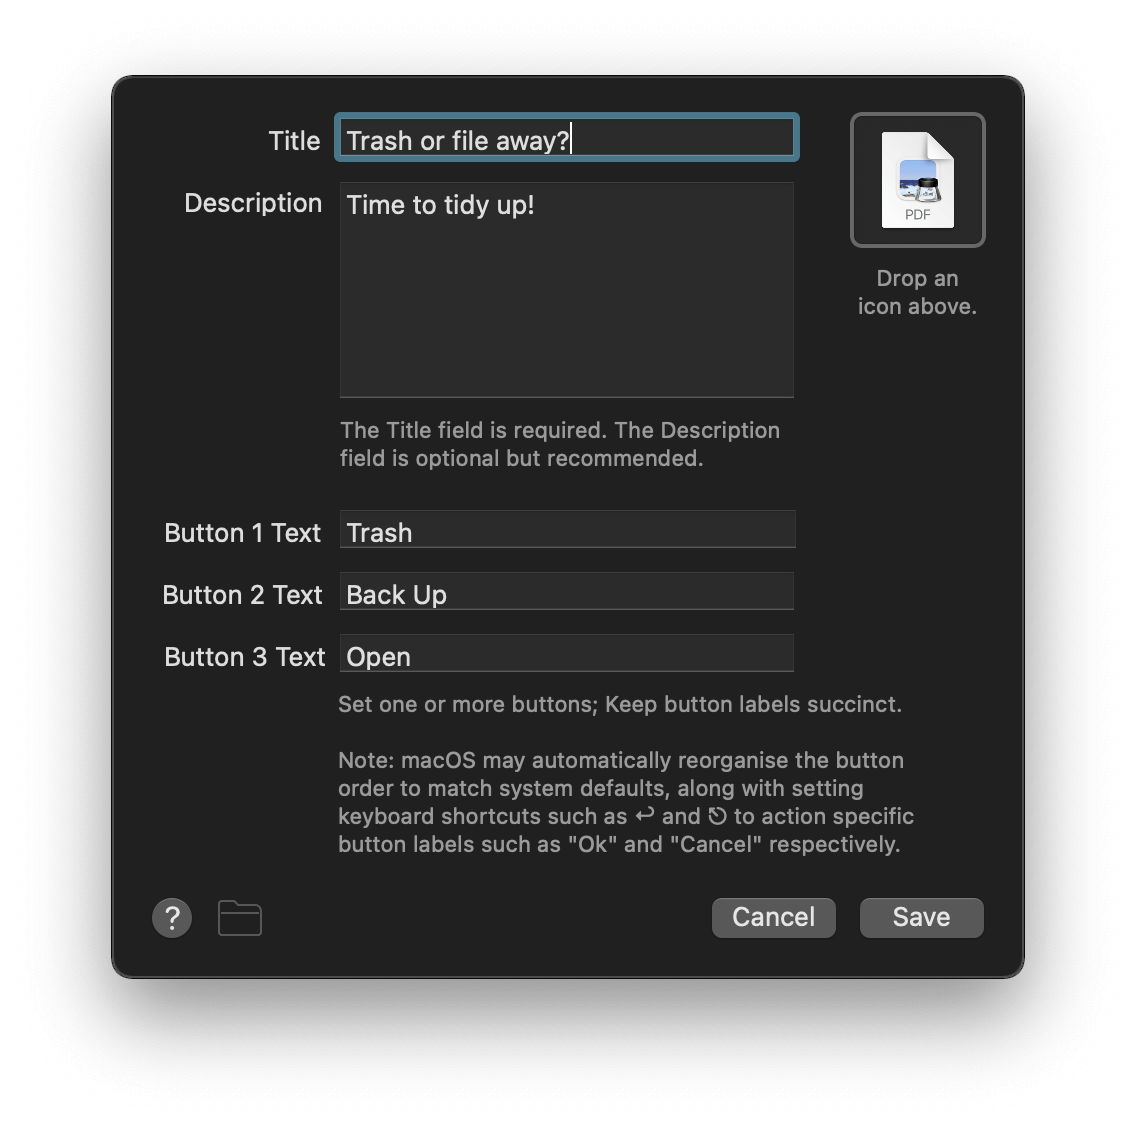Click the field hint about Title being required
Image resolution: width=1136 pixels, height=1126 pixels.
tap(559, 444)
